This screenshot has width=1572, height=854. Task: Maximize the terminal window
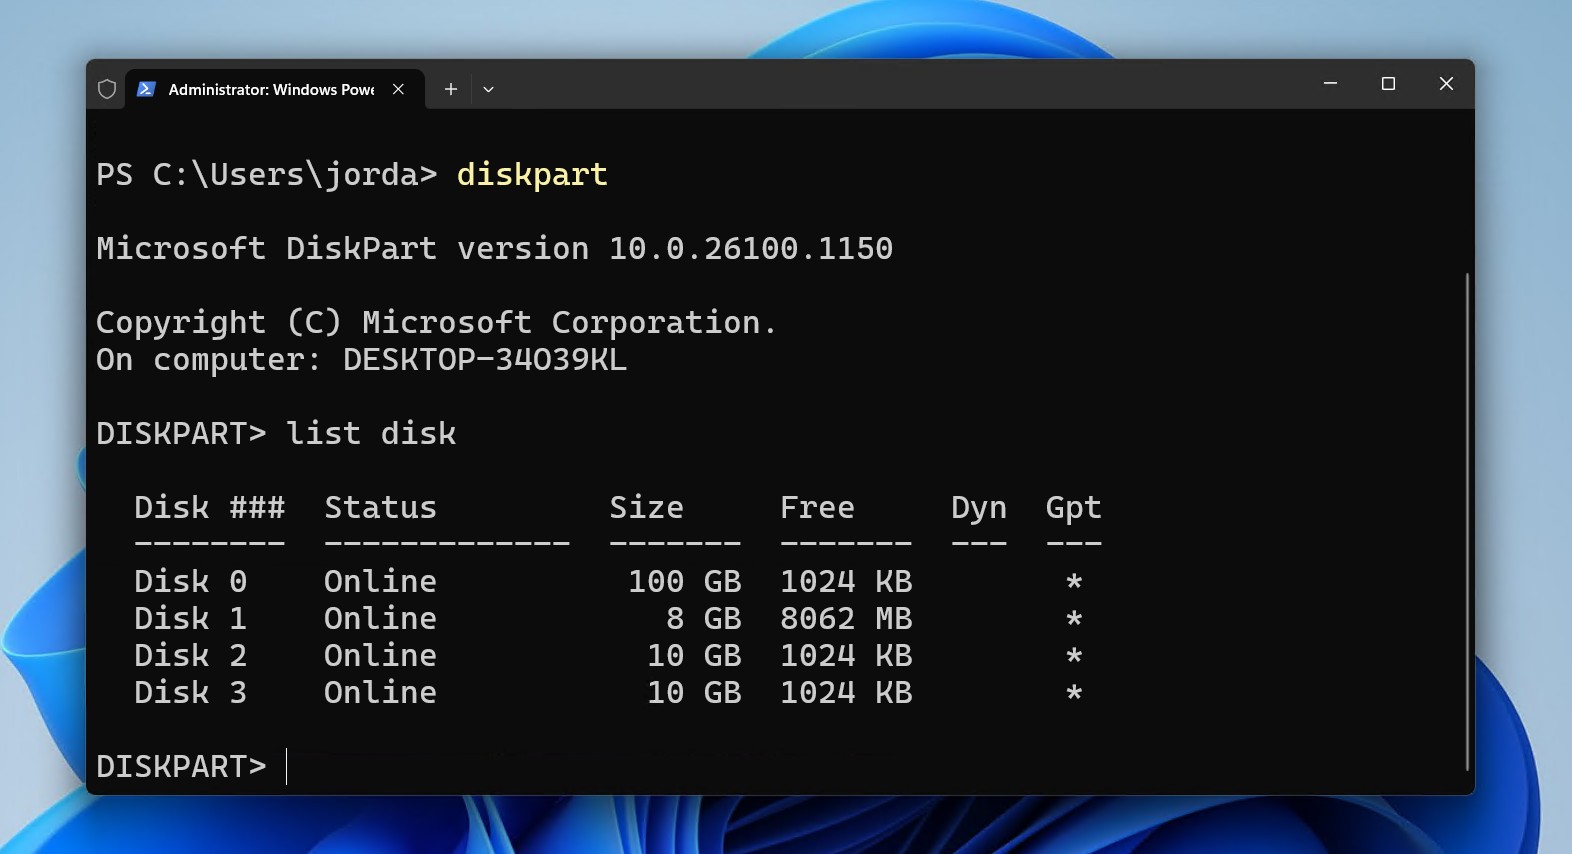point(1388,84)
